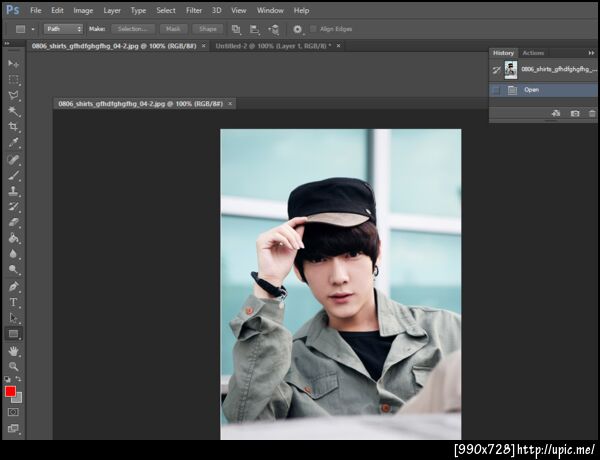
Task: Change the screen mode
Action: click(13, 428)
